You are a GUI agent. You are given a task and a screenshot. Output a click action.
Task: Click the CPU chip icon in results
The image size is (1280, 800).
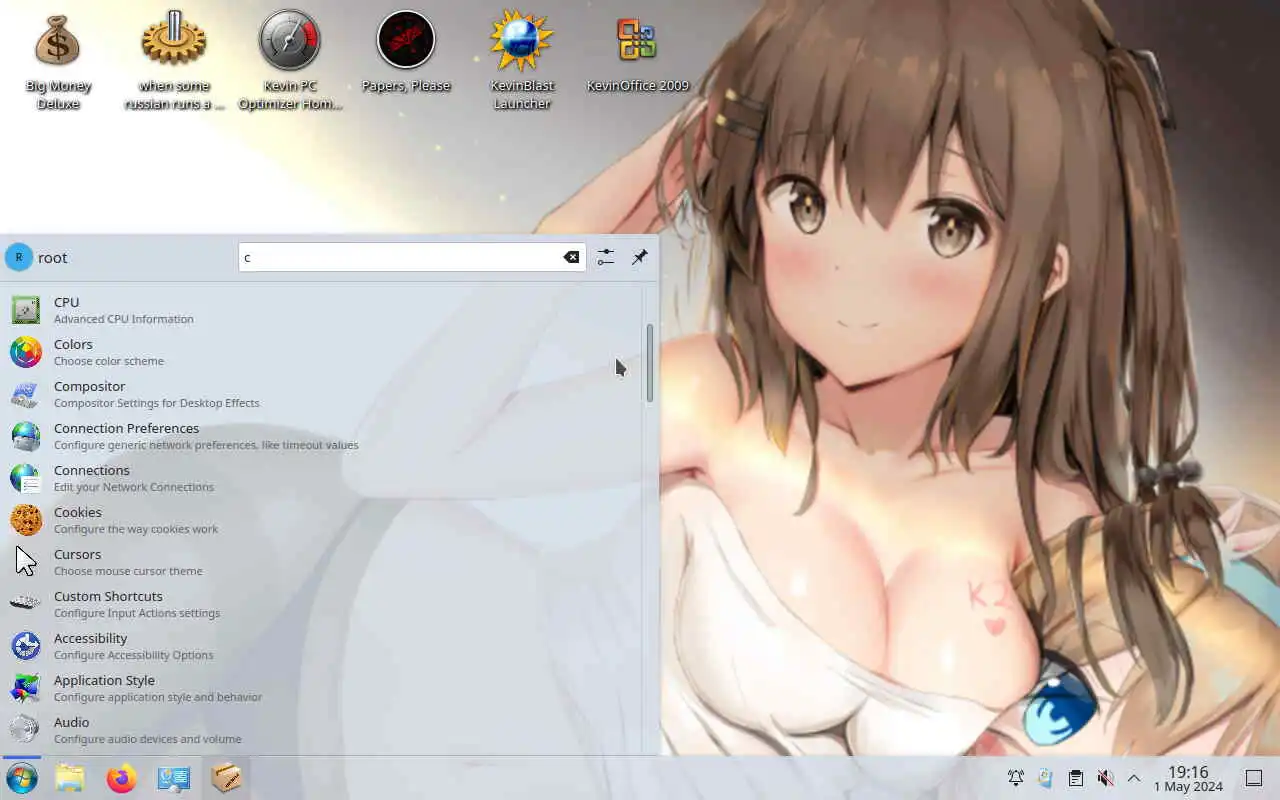click(26, 310)
